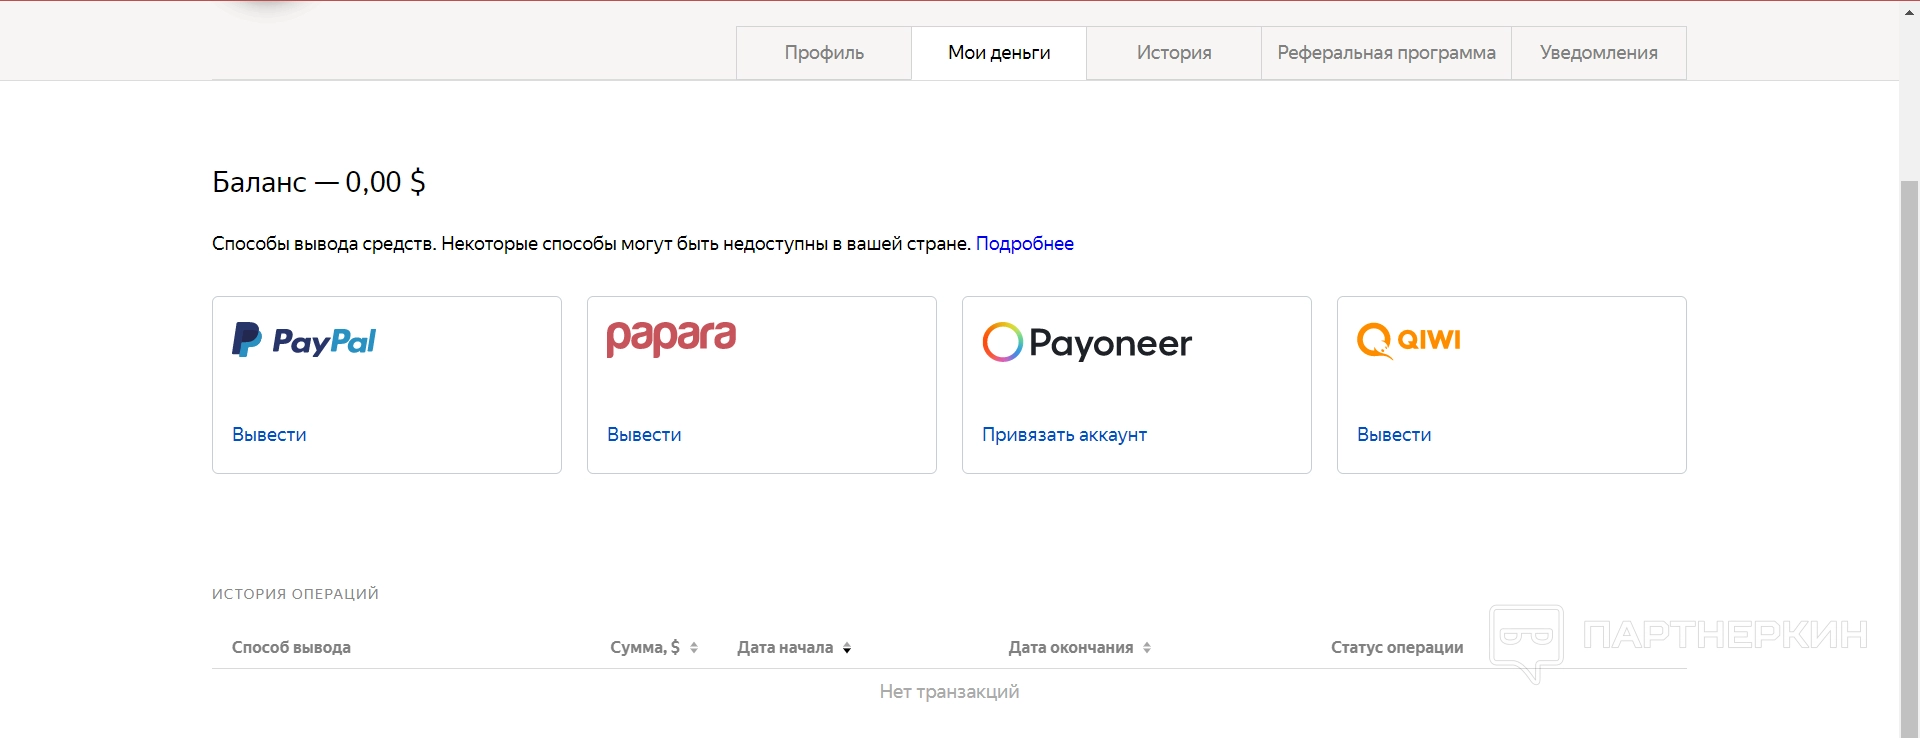Click the QIWI logo

pos(1409,340)
